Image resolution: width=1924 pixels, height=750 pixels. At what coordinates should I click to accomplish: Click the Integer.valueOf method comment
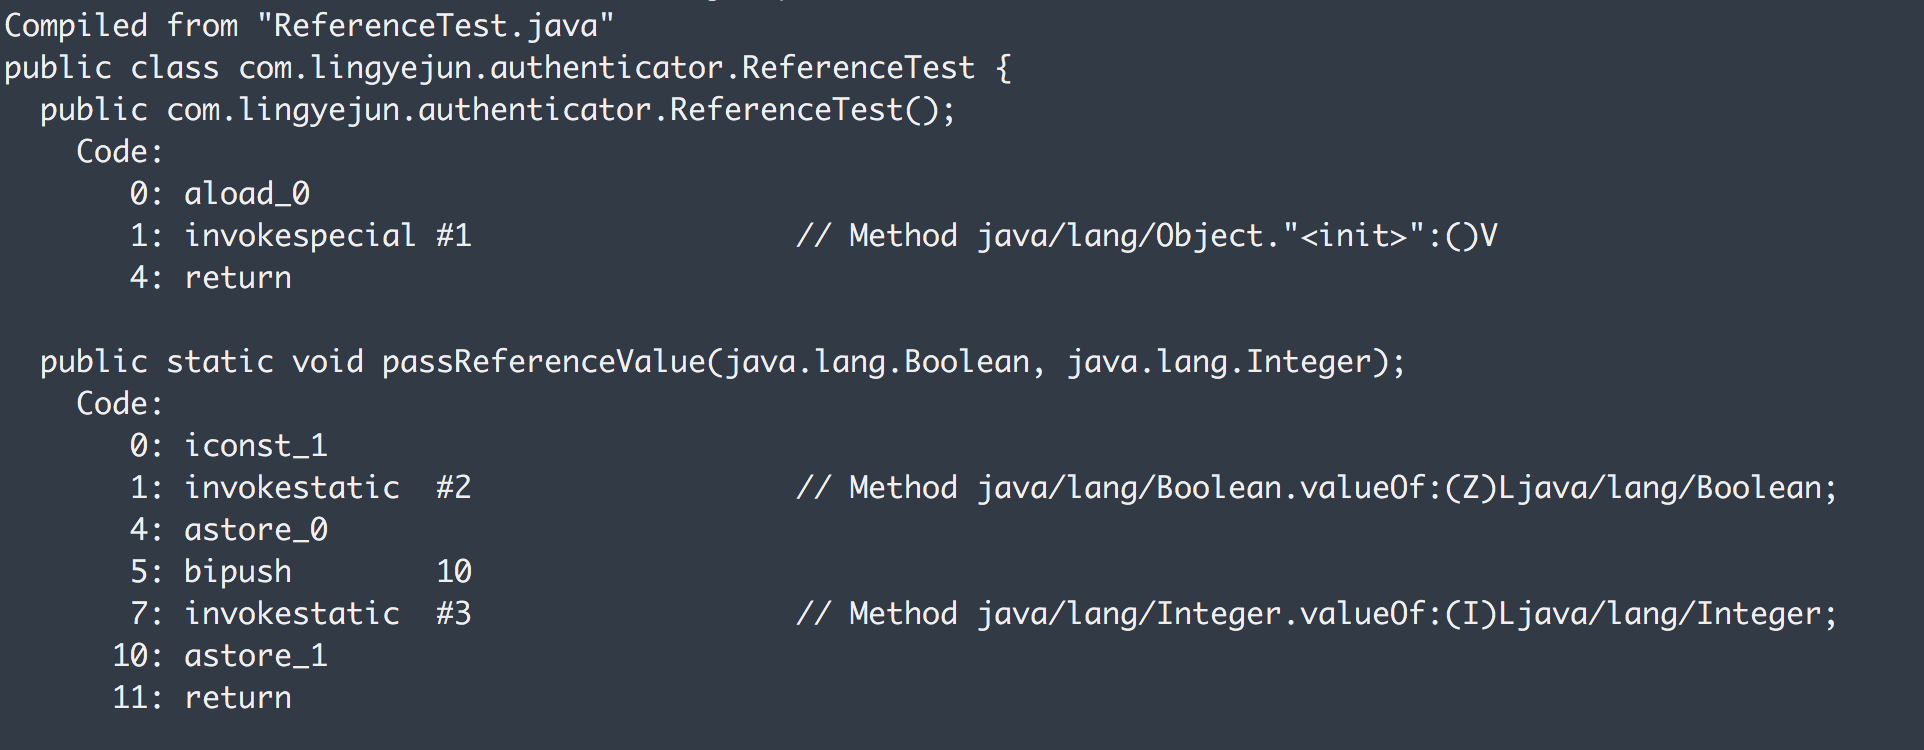pos(1316,614)
